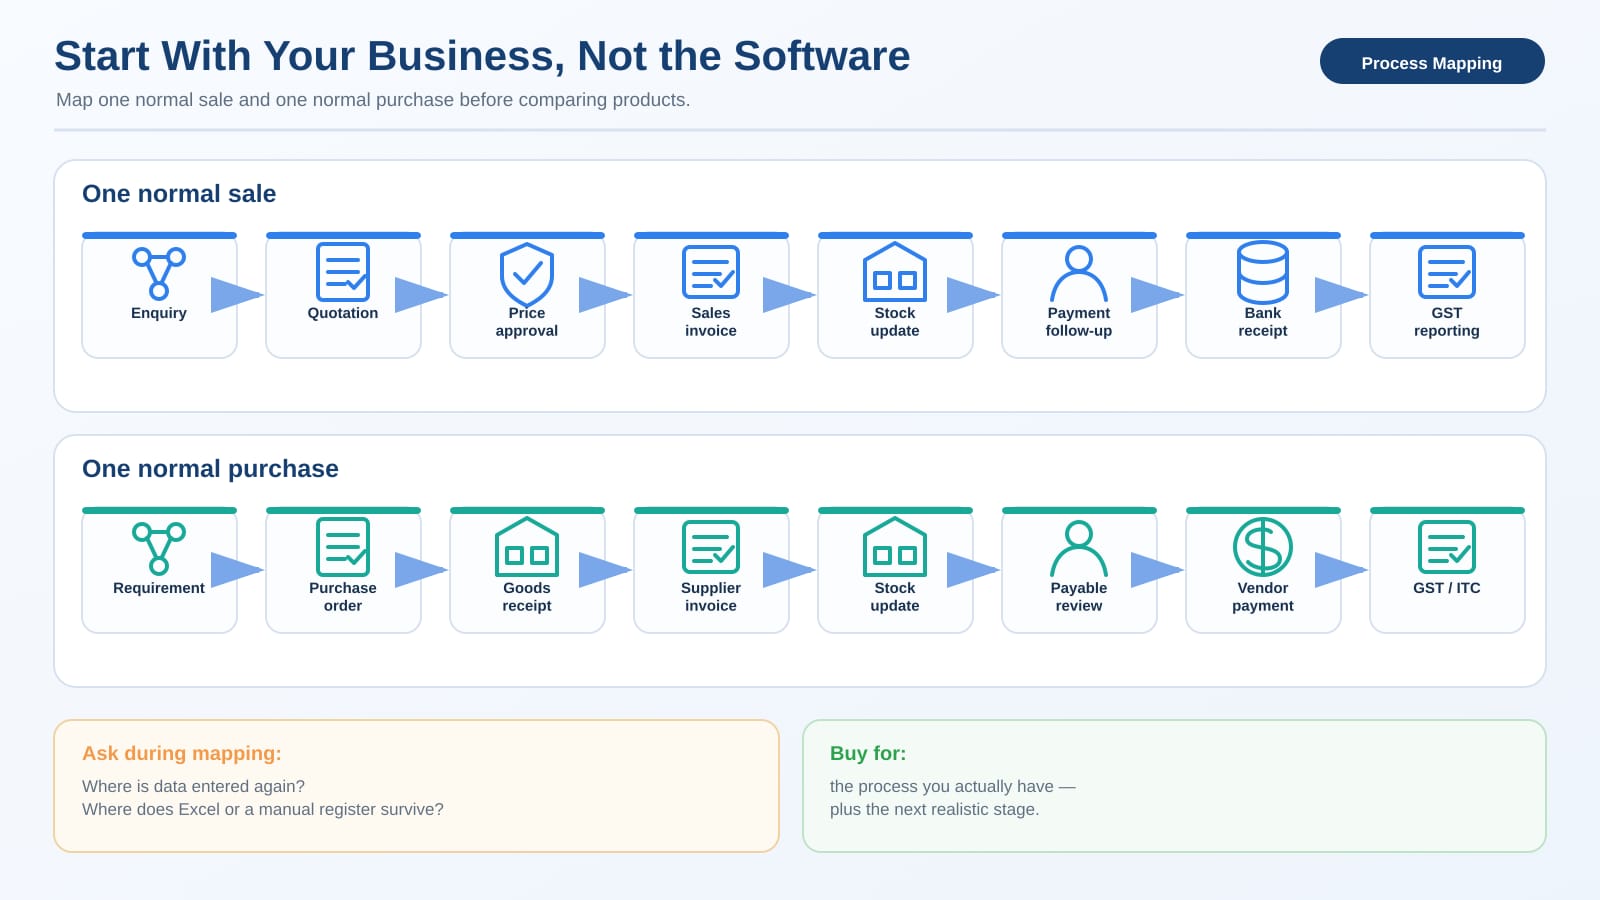Select the 'Ask during mapping:' heading
The image size is (1600, 900).
click(x=182, y=753)
